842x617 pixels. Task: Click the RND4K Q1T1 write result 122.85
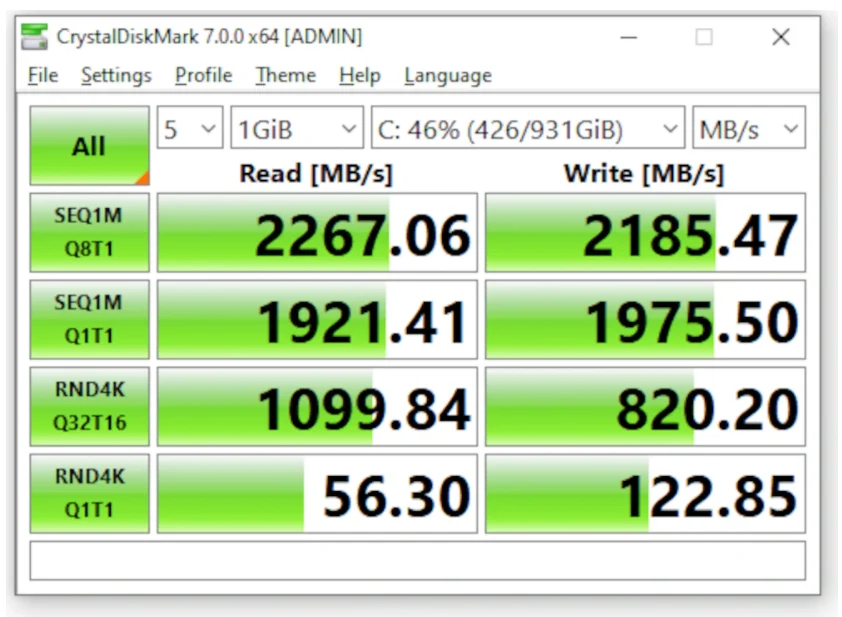pyautogui.click(x=645, y=493)
